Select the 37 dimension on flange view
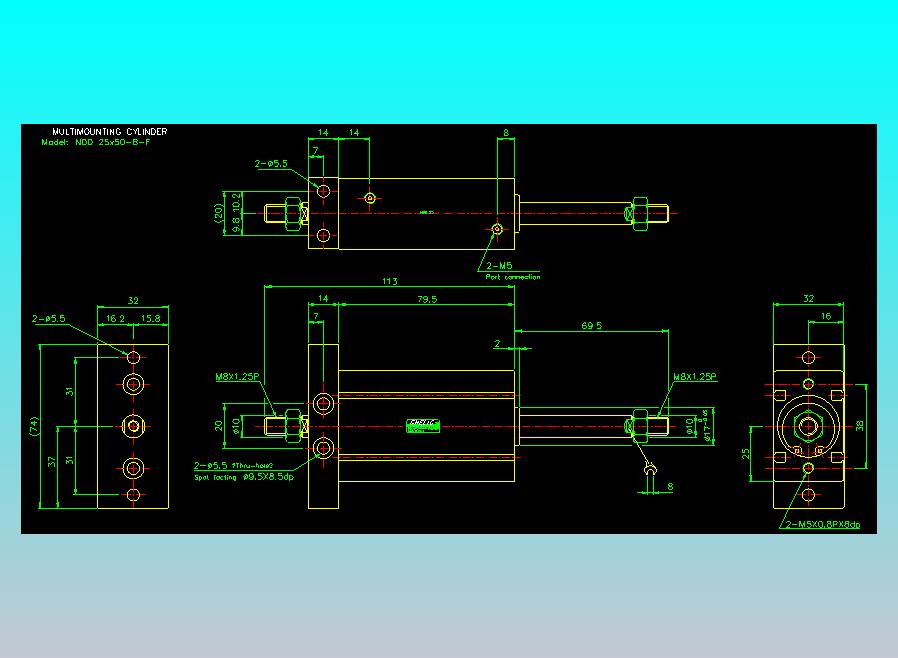The width and height of the screenshot is (898, 658). 52,462
